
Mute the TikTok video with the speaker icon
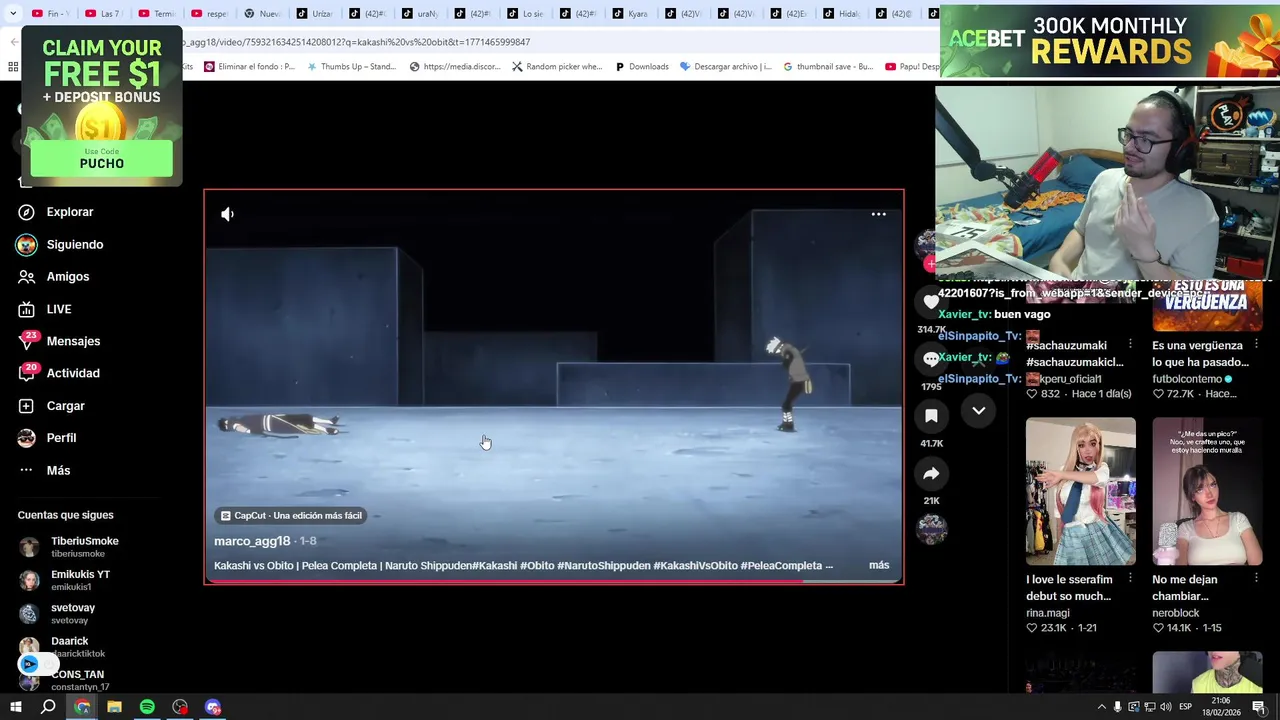click(x=227, y=214)
